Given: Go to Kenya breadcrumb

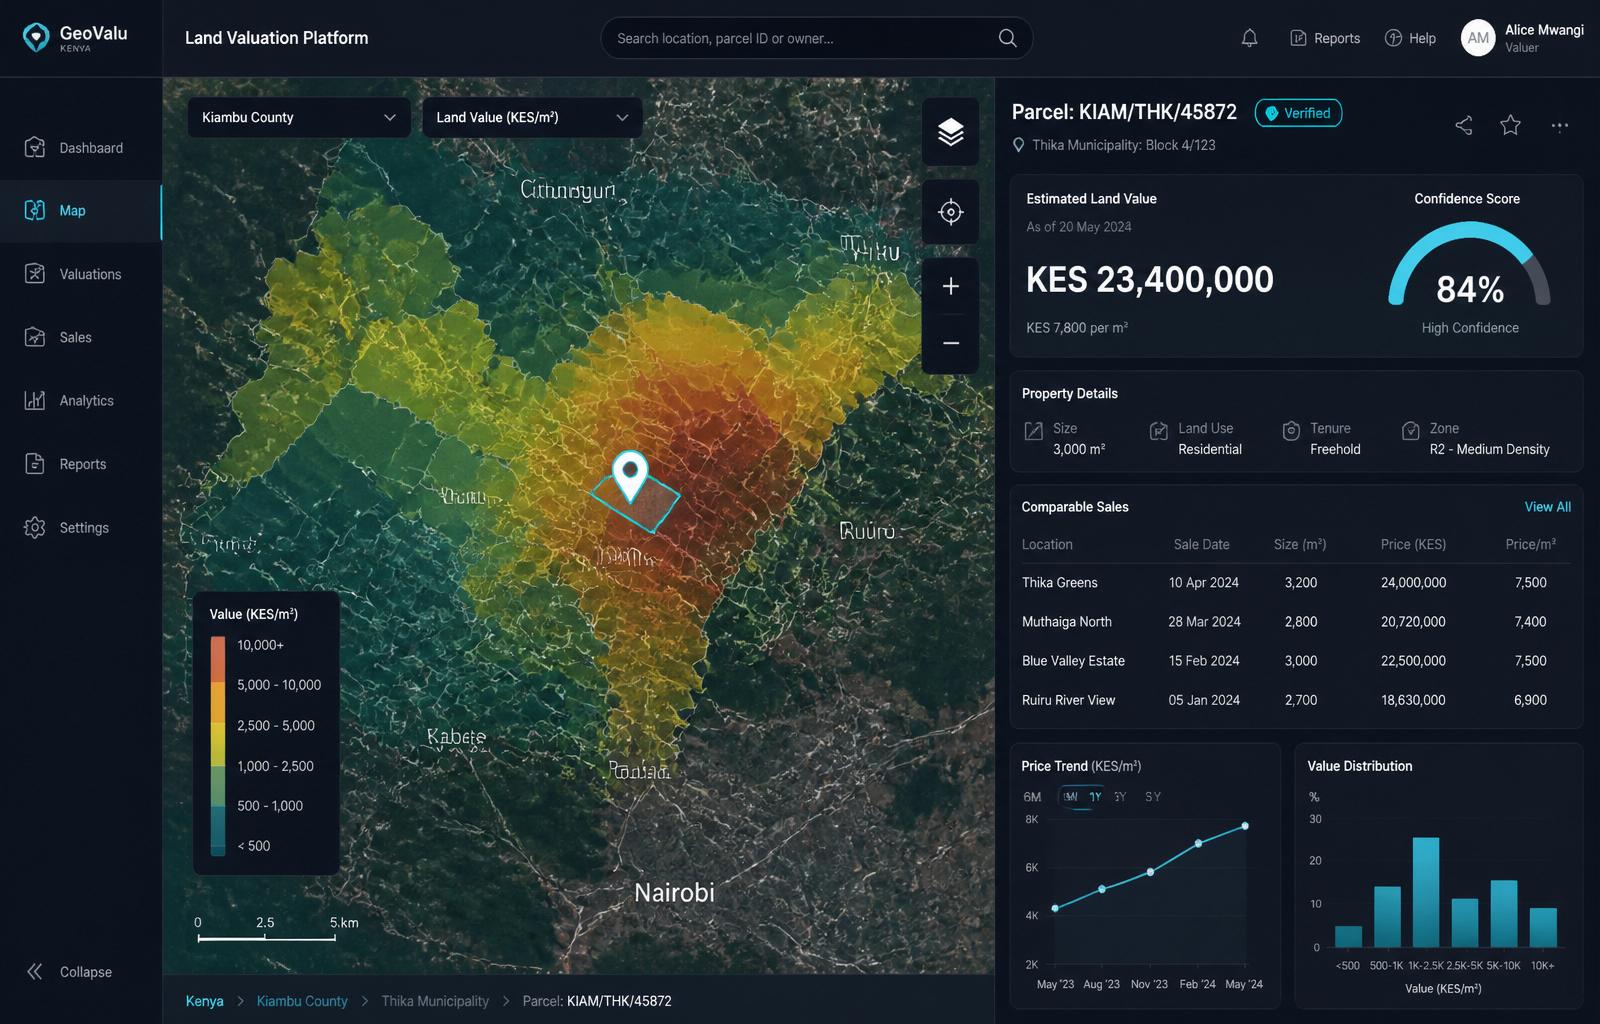Looking at the screenshot, I should pos(205,1001).
